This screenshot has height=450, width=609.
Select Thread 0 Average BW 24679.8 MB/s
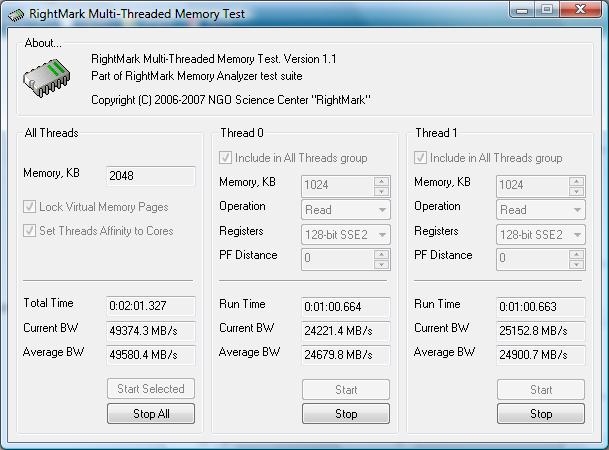[x=346, y=354]
